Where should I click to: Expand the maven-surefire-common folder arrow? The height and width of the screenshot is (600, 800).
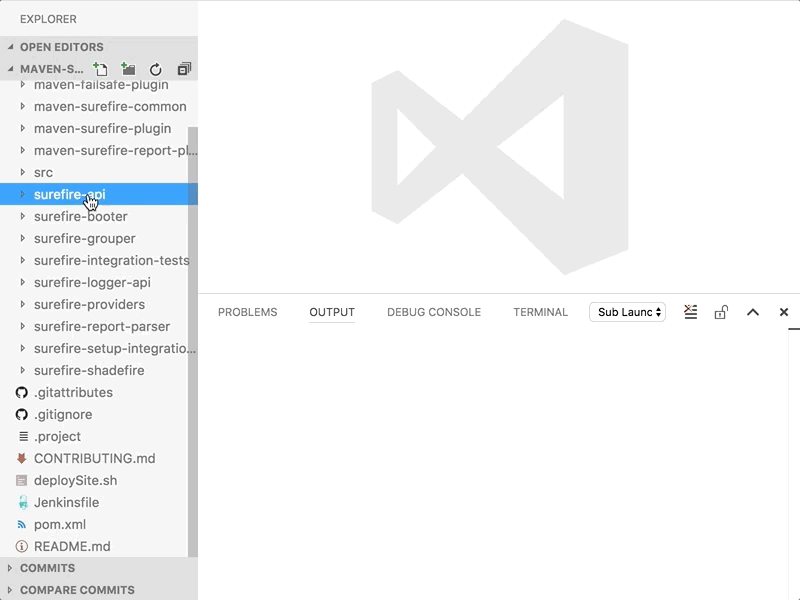(22, 106)
